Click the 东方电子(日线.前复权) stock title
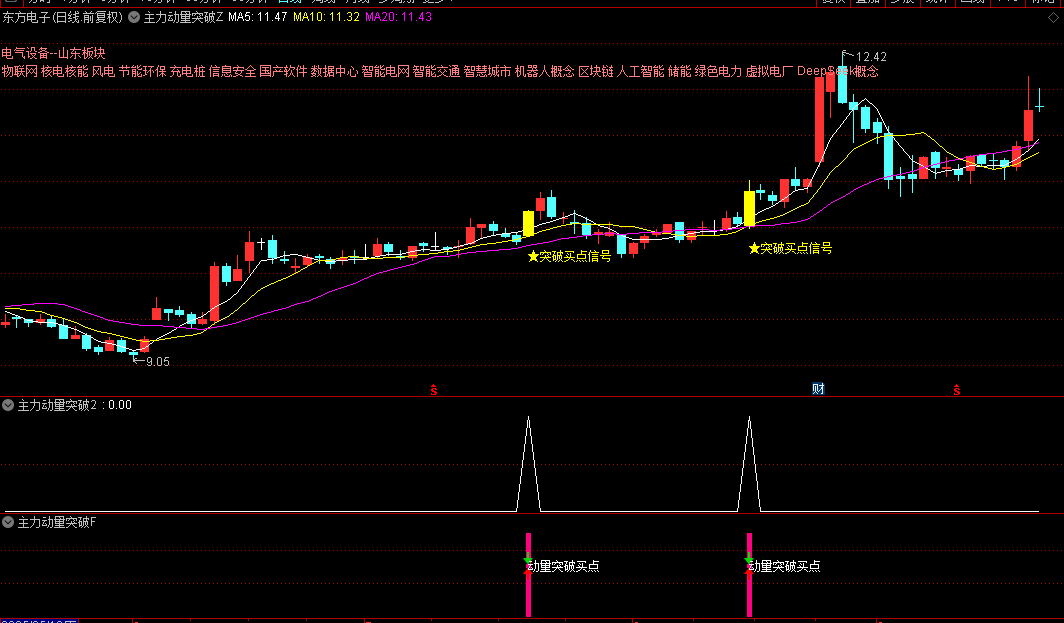 coord(62,18)
